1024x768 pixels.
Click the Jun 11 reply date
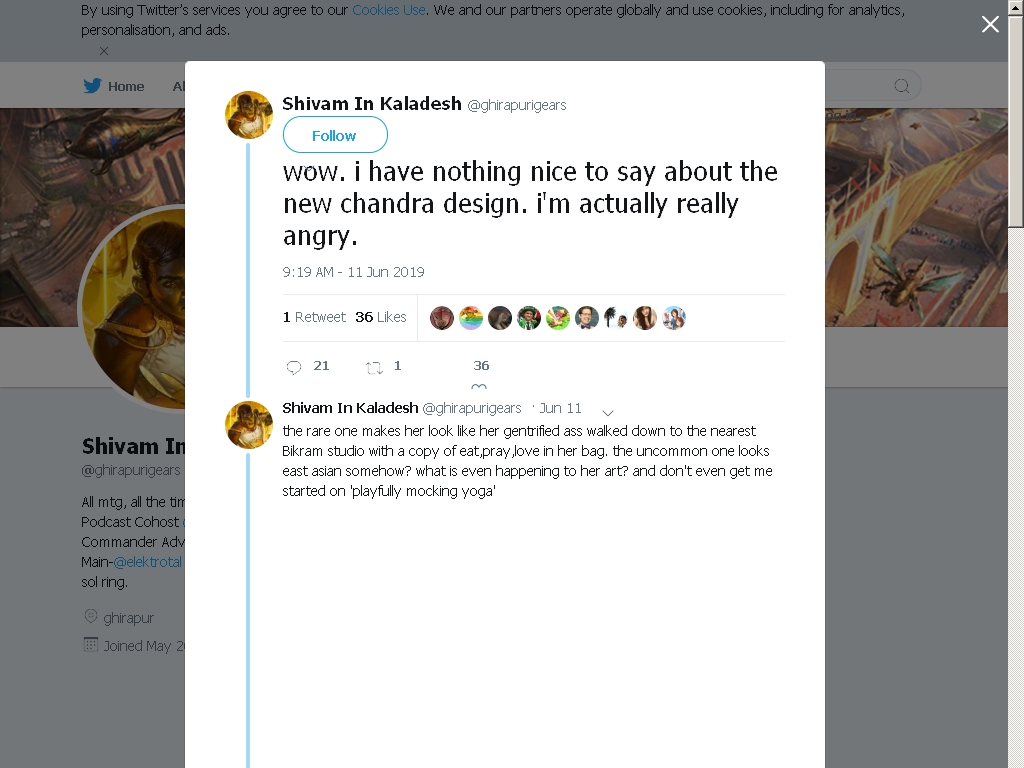click(x=560, y=408)
